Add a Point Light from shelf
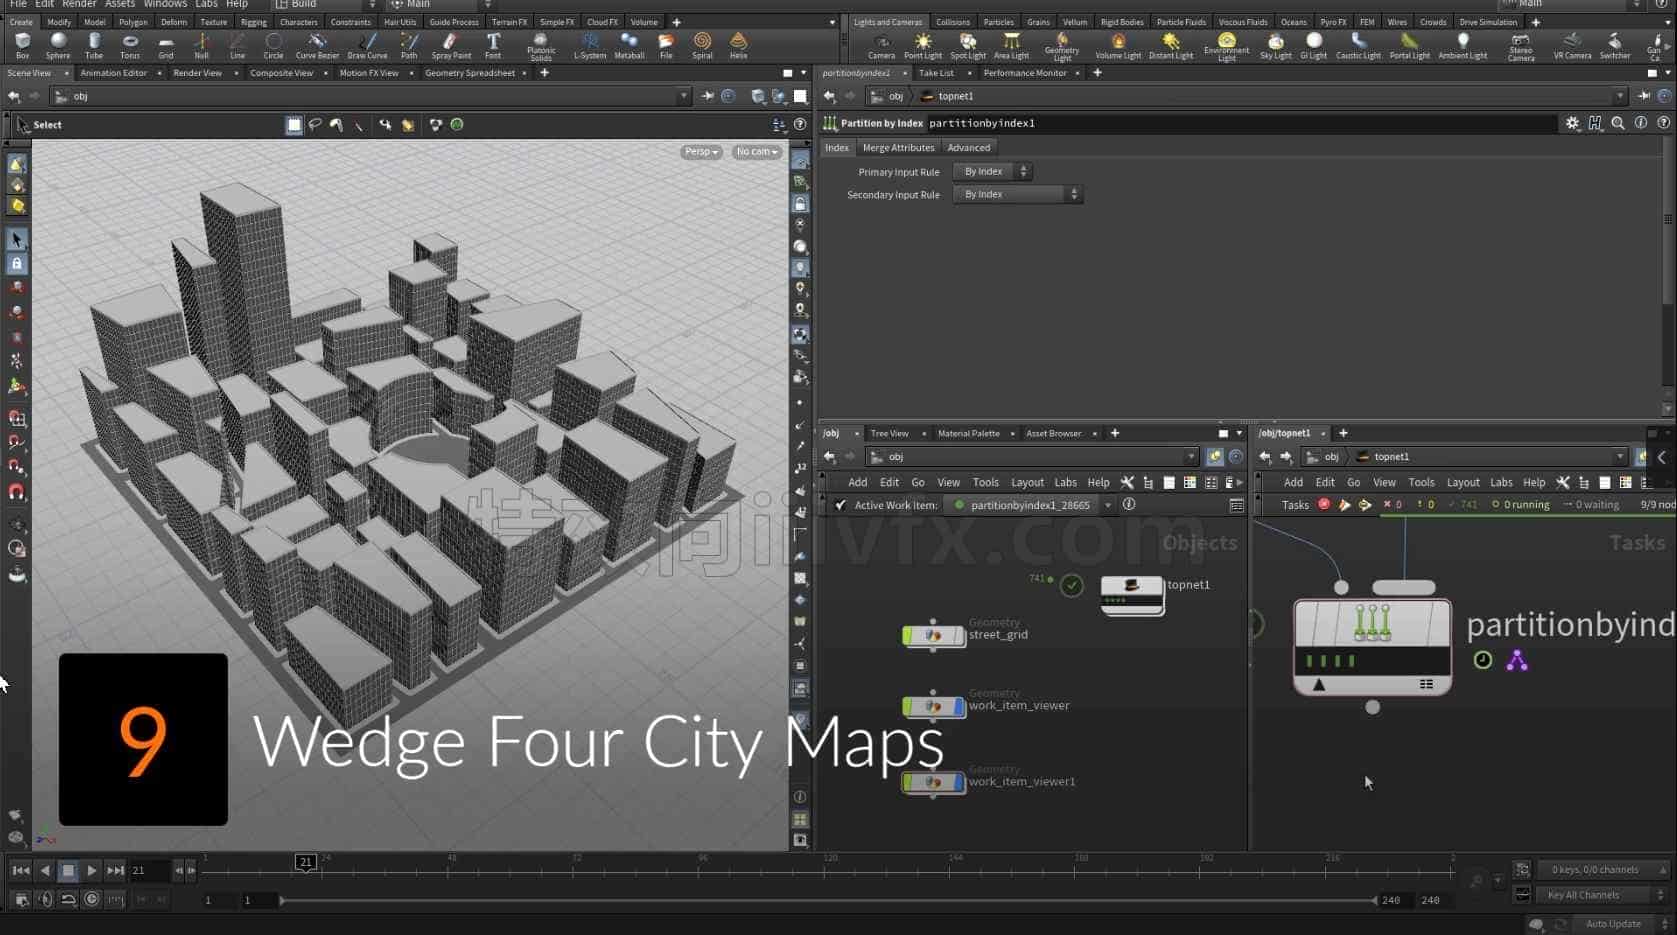Viewport: 1677px width, 935px height. pyautogui.click(x=923, y=46)
